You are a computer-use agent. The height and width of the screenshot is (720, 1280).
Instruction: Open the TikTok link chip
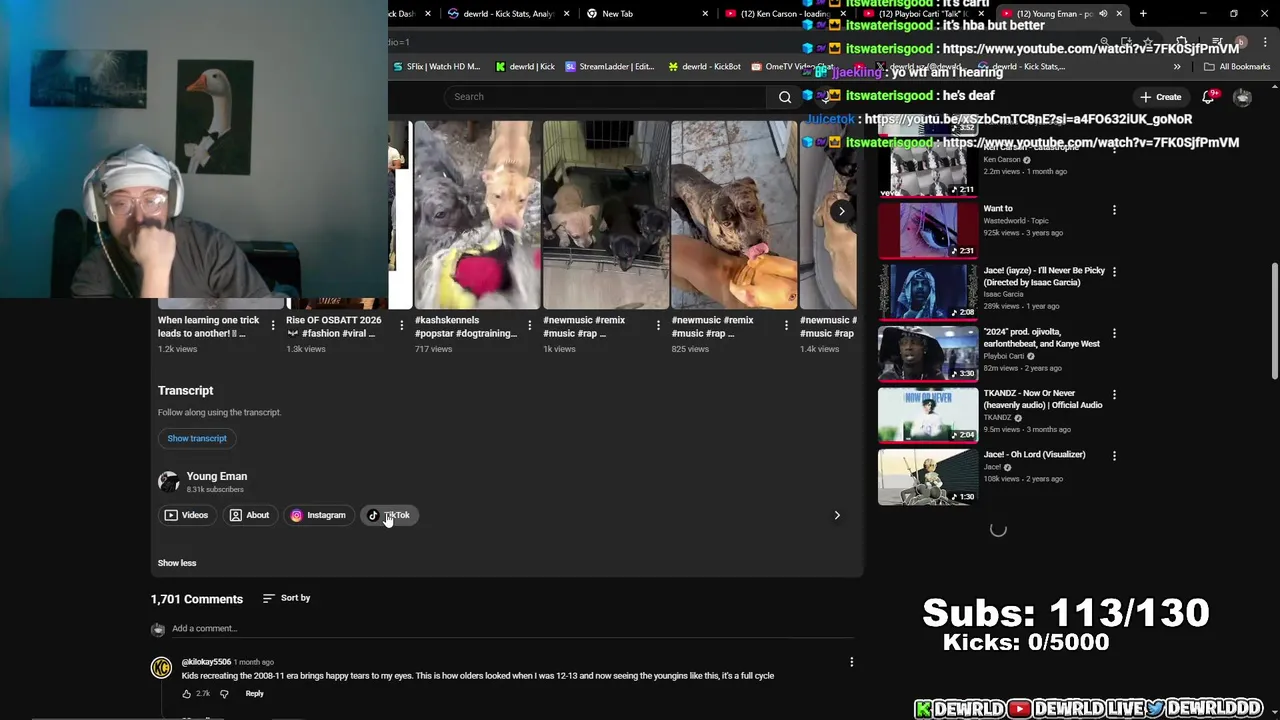(x=389, y=515)
